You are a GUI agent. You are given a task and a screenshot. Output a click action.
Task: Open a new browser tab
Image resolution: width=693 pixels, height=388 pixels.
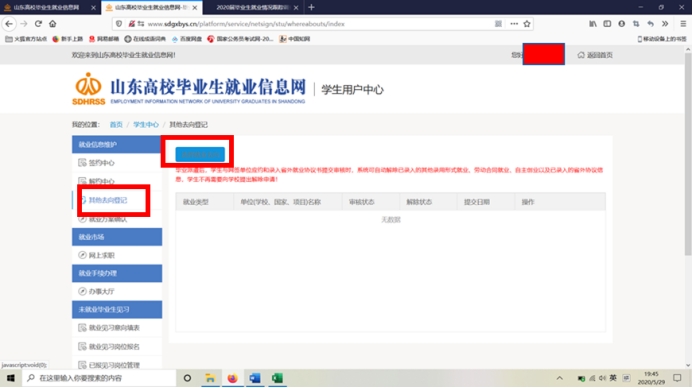click(x=311, y=8)
